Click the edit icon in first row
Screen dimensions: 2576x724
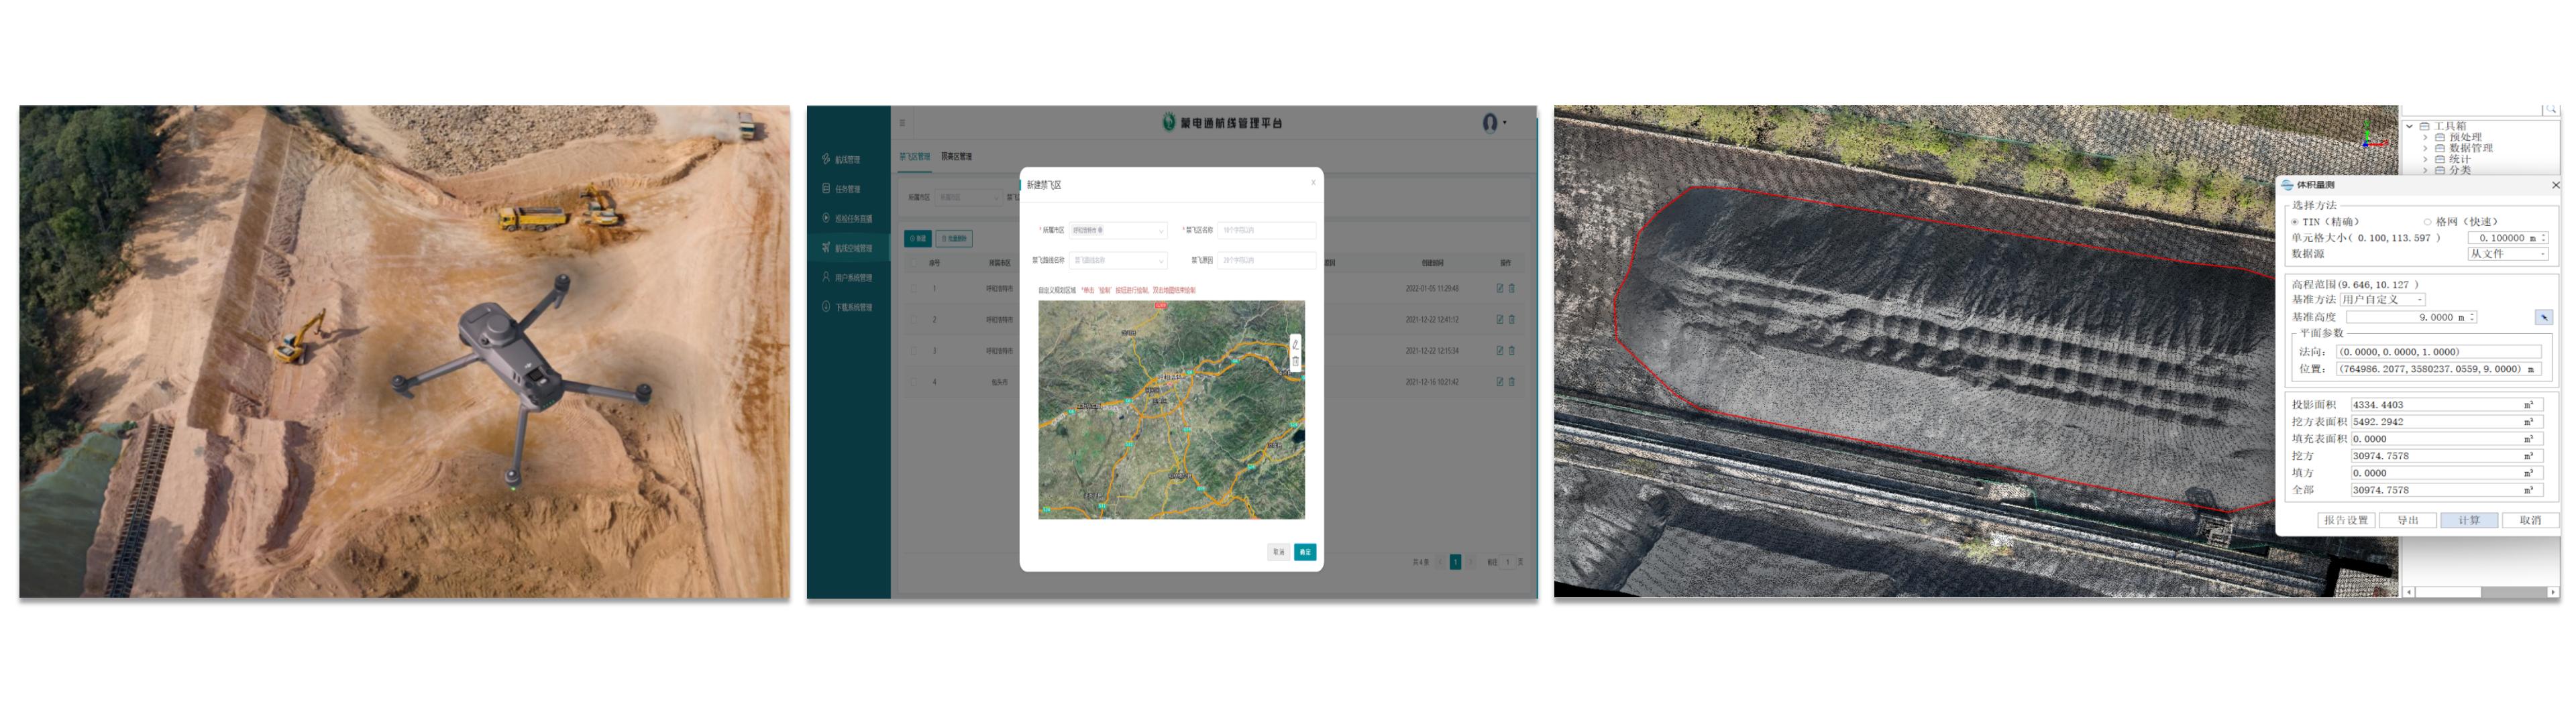point(1499,288)
